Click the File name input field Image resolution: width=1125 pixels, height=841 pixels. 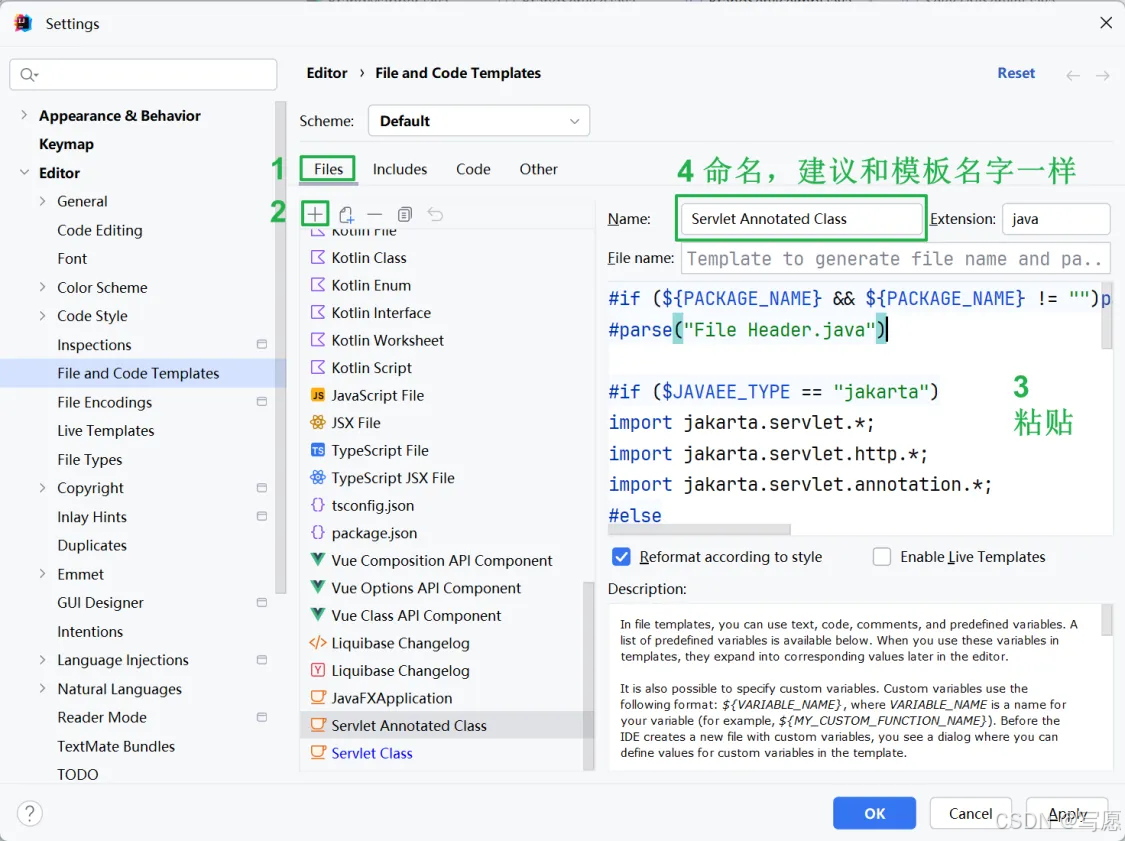pos(895,258)
